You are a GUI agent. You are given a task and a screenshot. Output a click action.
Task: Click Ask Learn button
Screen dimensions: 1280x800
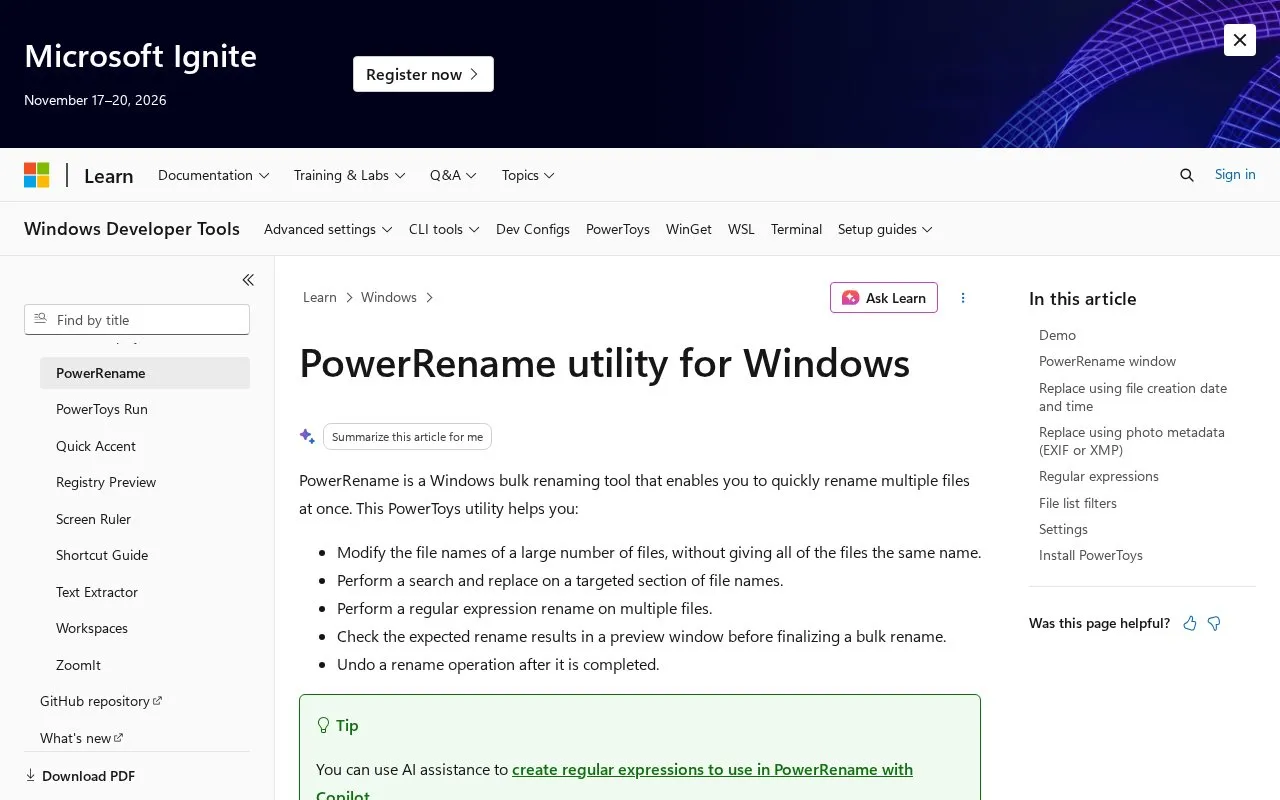tap(884, 298)
